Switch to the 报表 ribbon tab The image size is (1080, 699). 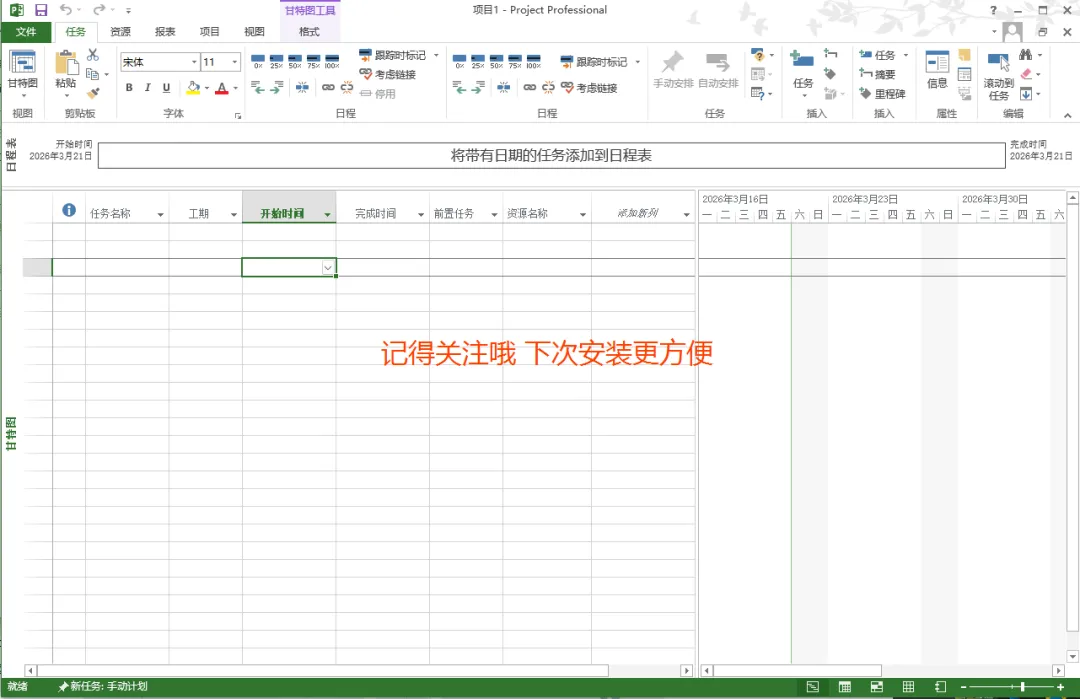click(165, 32)
